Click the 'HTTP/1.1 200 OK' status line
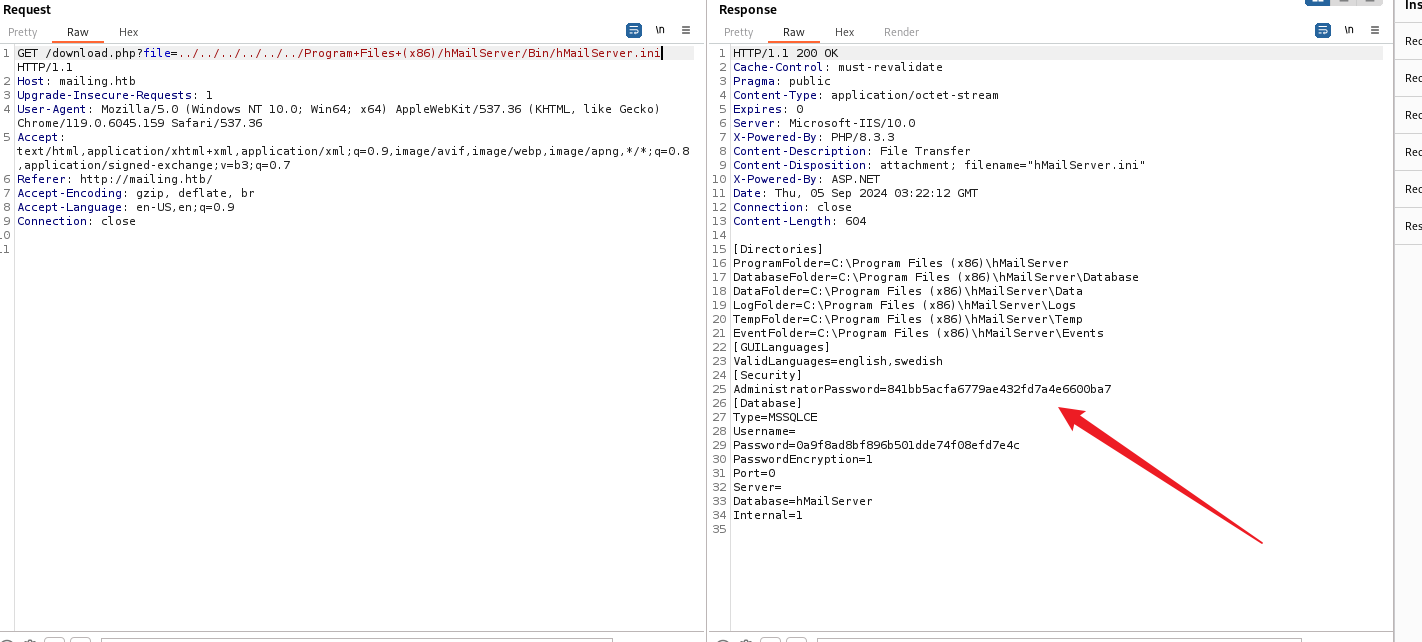This screenshot has width=1422, height=642. tap(786, 53)
